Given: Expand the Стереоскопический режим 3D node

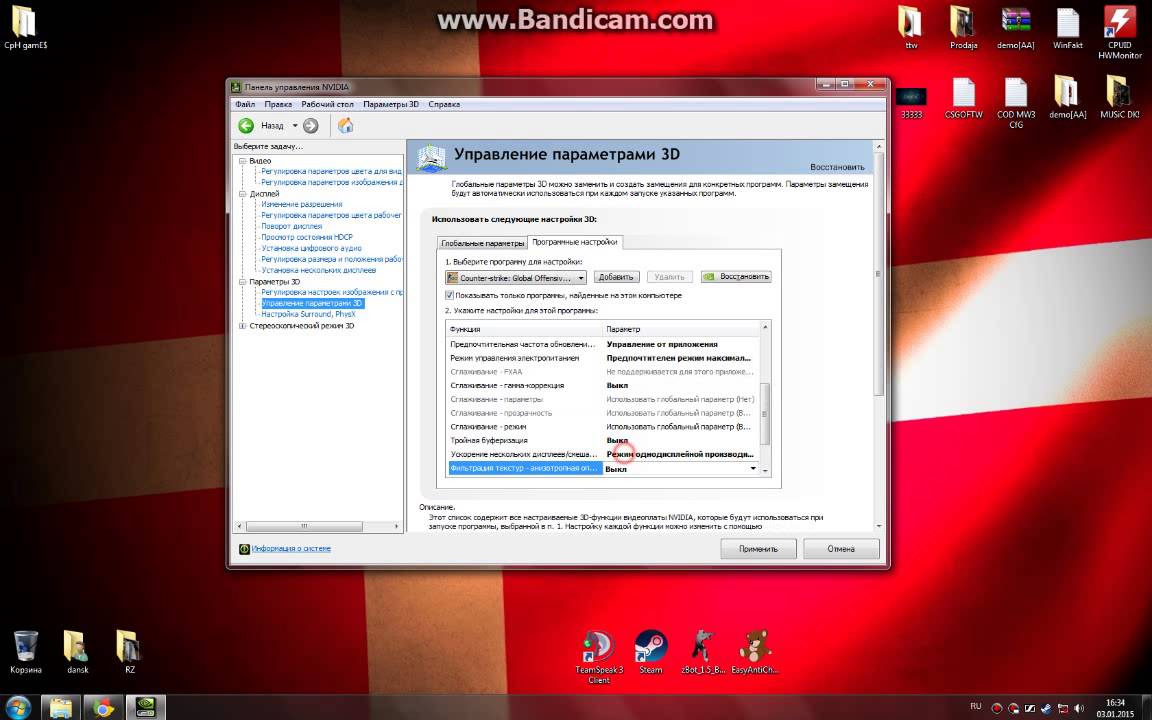Looking at the screenshot, I should pos(242,325).
